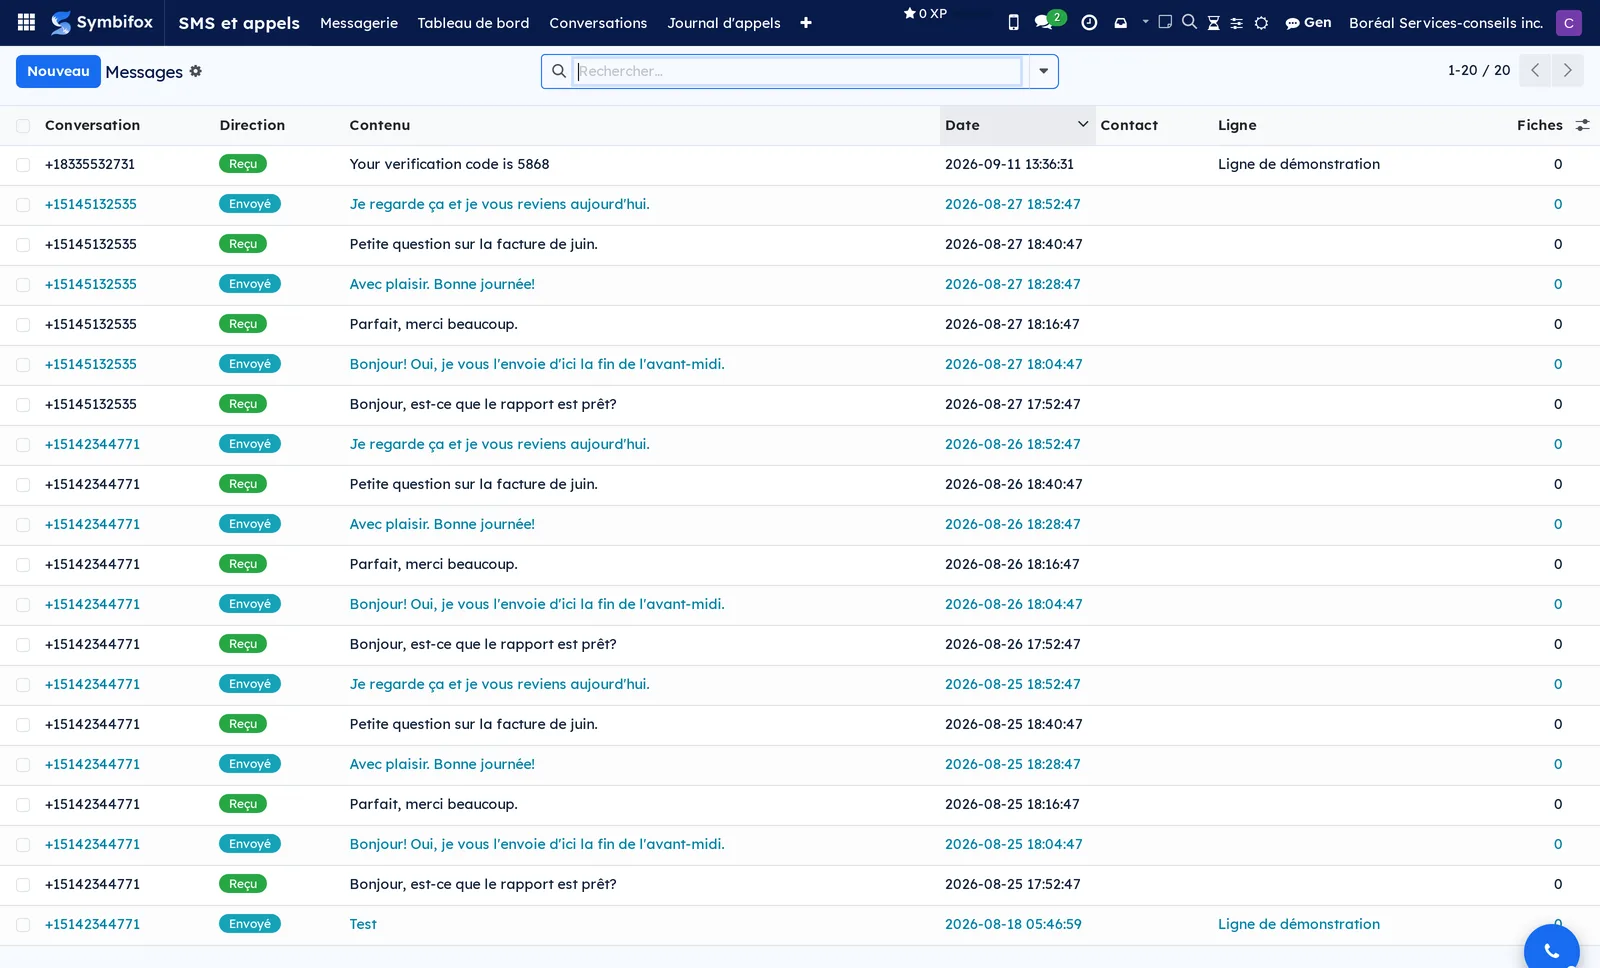Viewport: 1600px width, 968px height.
Task: Open column options adjust icon
Action: coord(1582,125)
